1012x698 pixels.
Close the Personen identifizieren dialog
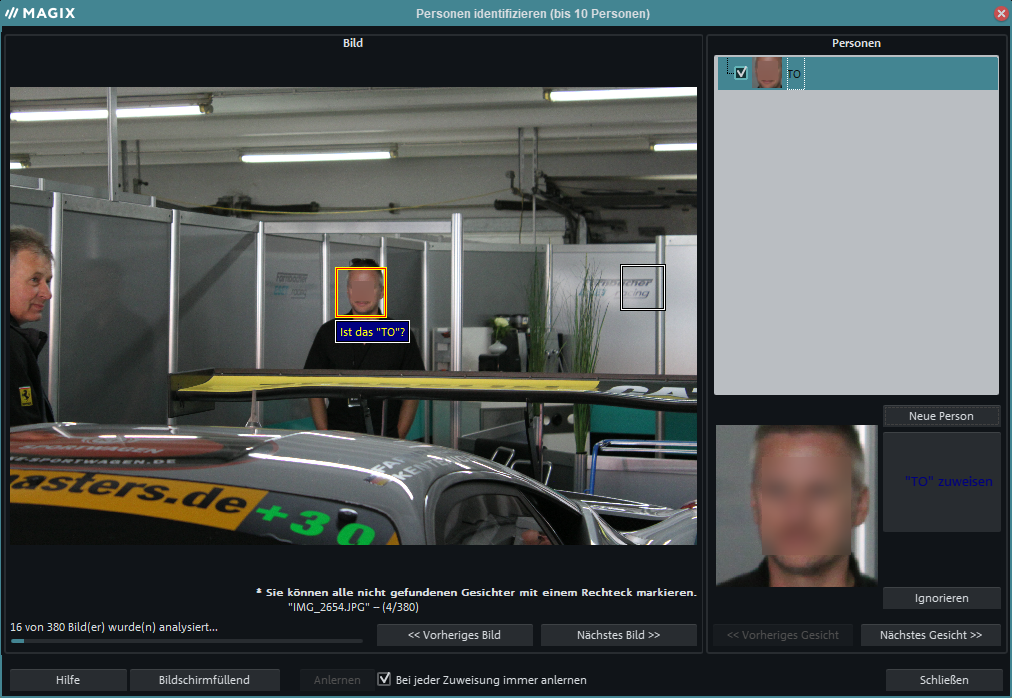[1000, 13]
